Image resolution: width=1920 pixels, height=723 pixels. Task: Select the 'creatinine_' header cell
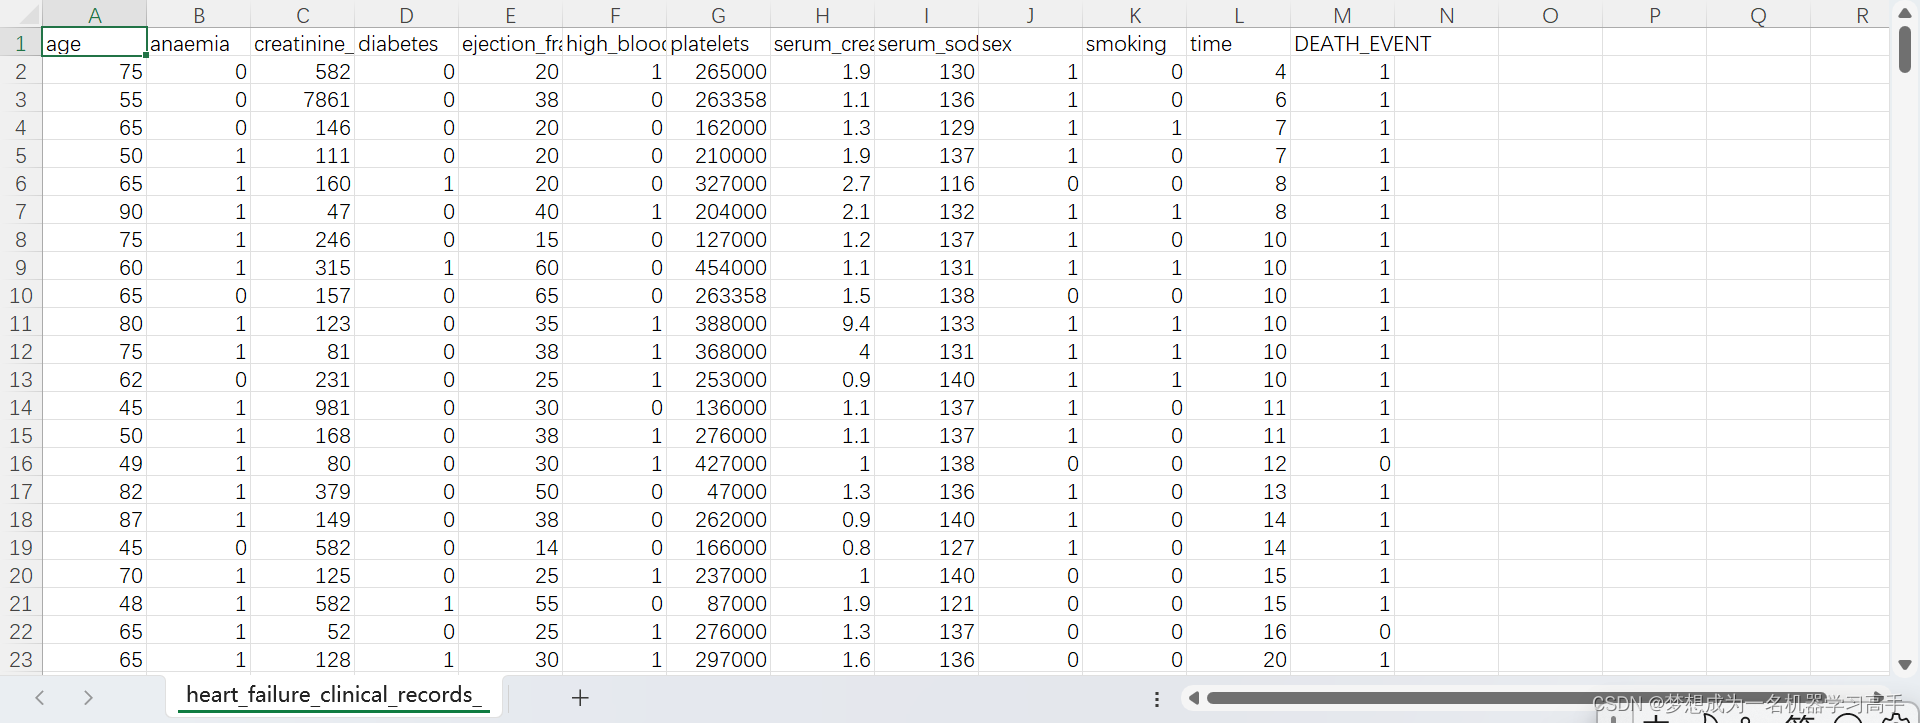tap(303, 43)
